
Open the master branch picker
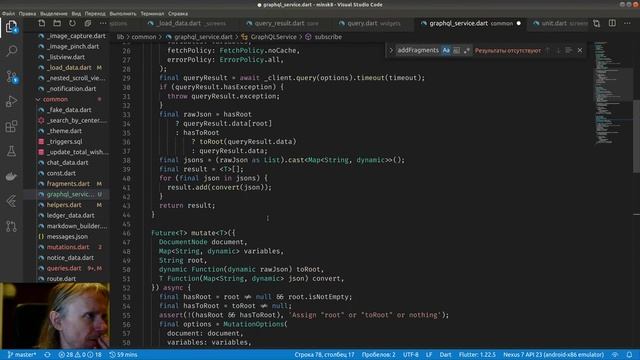point(22,355)
